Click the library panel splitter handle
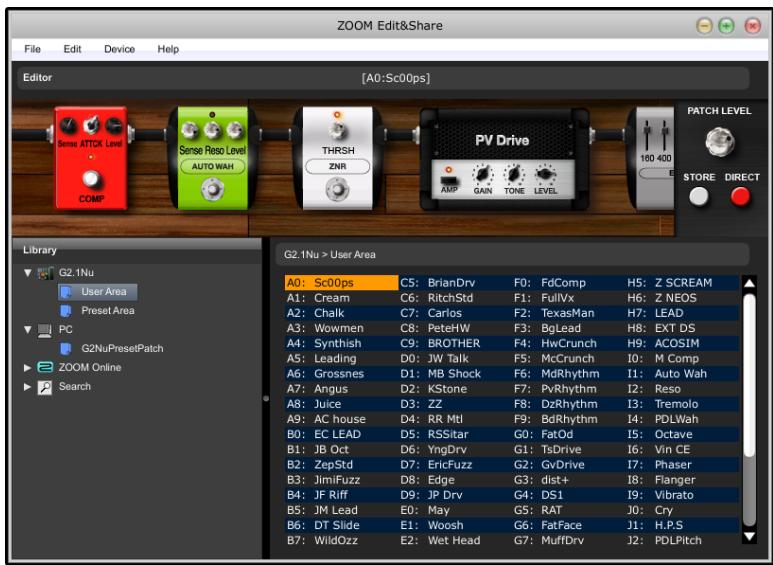 [266, 398]
